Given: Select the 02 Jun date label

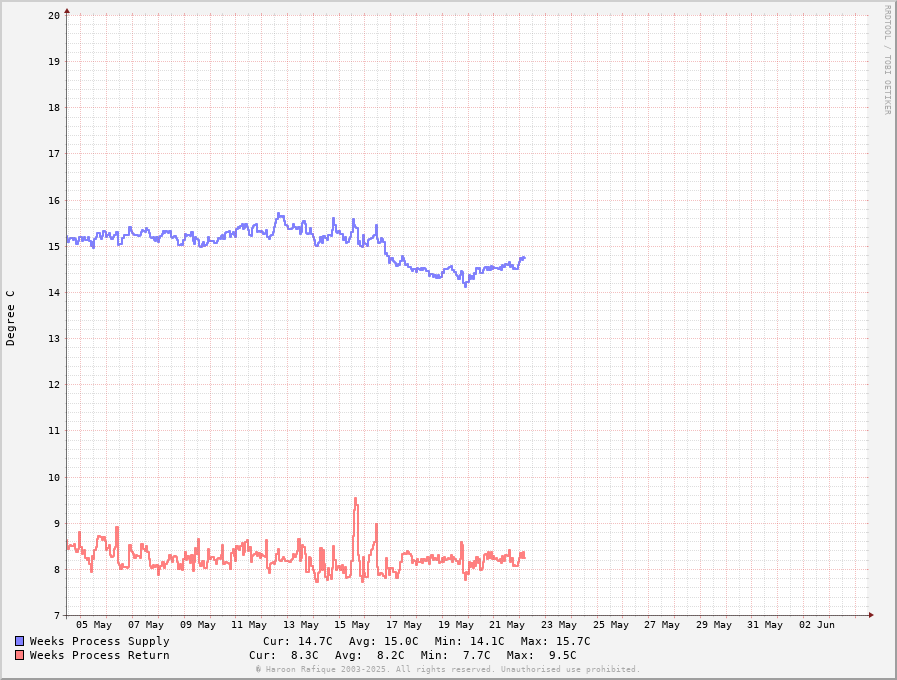Looking at the screenshot, I should (816, 625).
